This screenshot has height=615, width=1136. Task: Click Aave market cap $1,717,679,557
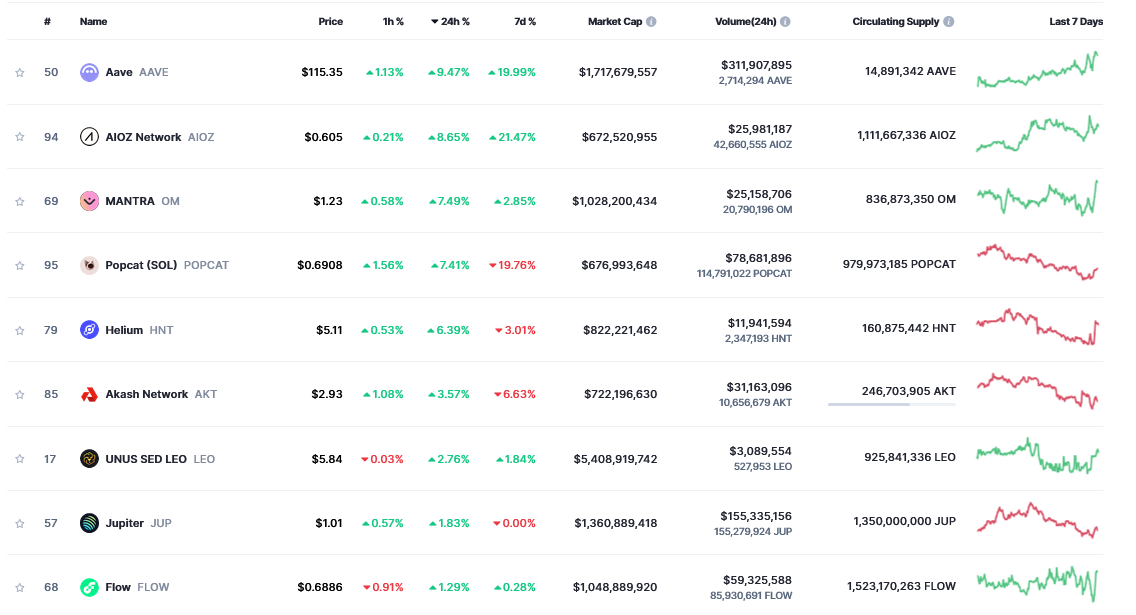click(x=618, y=72)
